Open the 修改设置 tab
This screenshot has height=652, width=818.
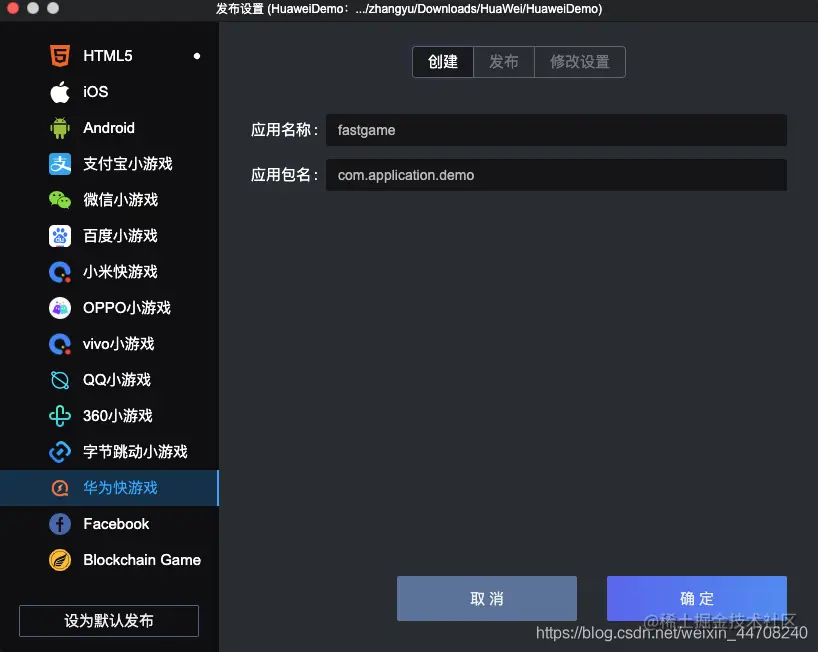pyautogui.click(x=579, y=61)
